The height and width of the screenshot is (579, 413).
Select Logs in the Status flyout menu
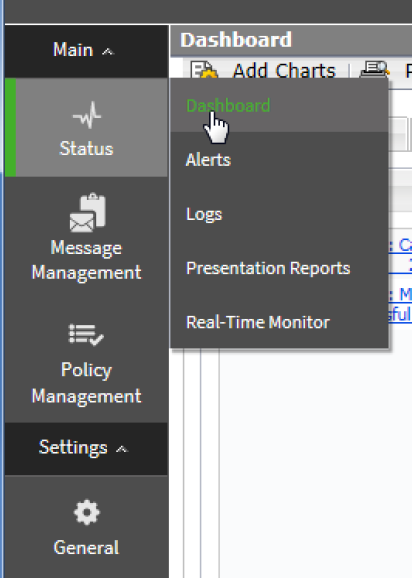click(204, 215)
